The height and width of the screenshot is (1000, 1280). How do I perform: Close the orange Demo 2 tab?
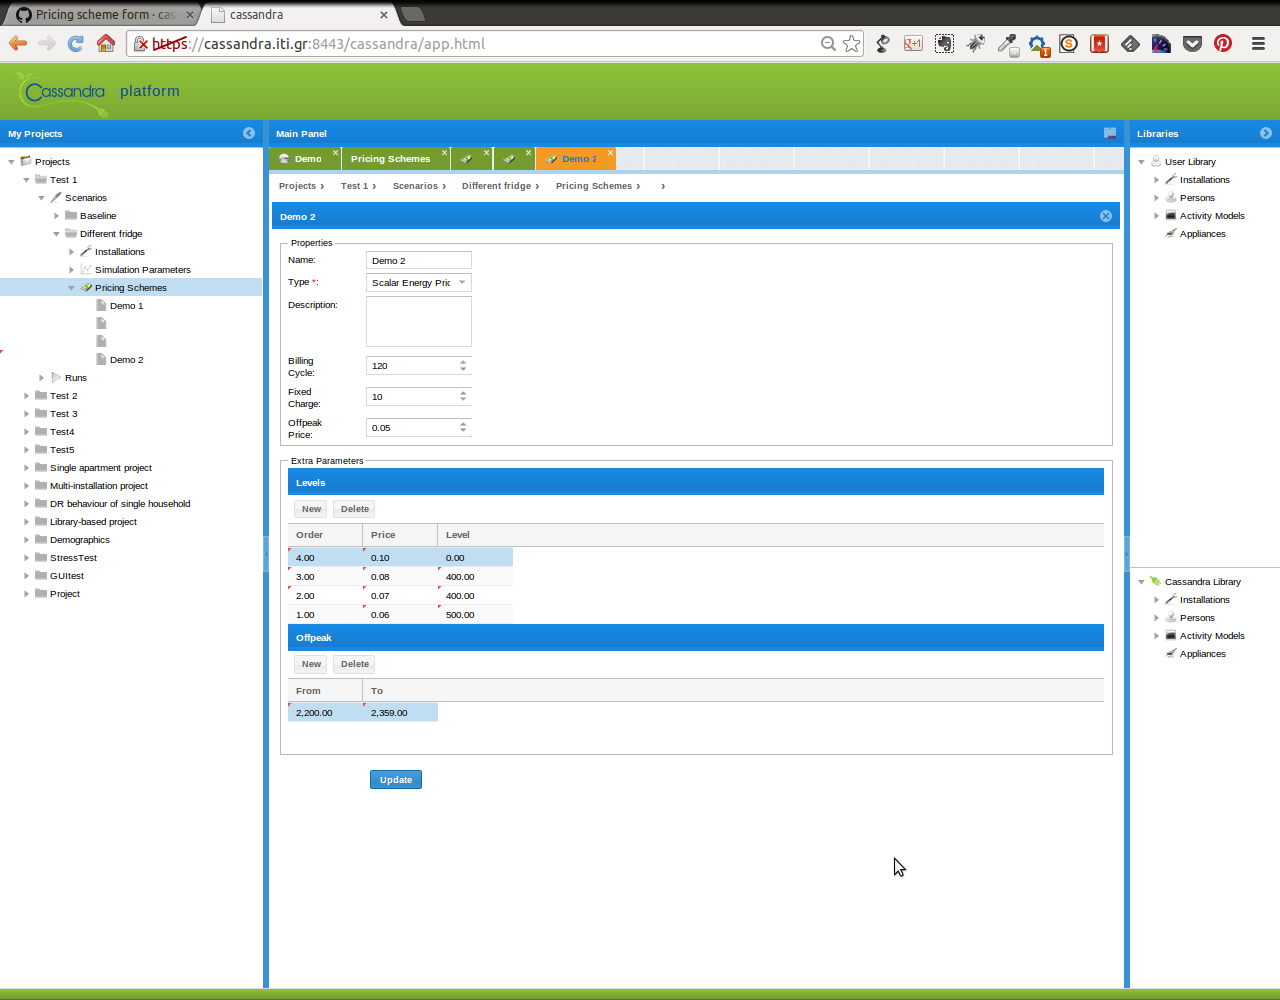pos(610,153)
